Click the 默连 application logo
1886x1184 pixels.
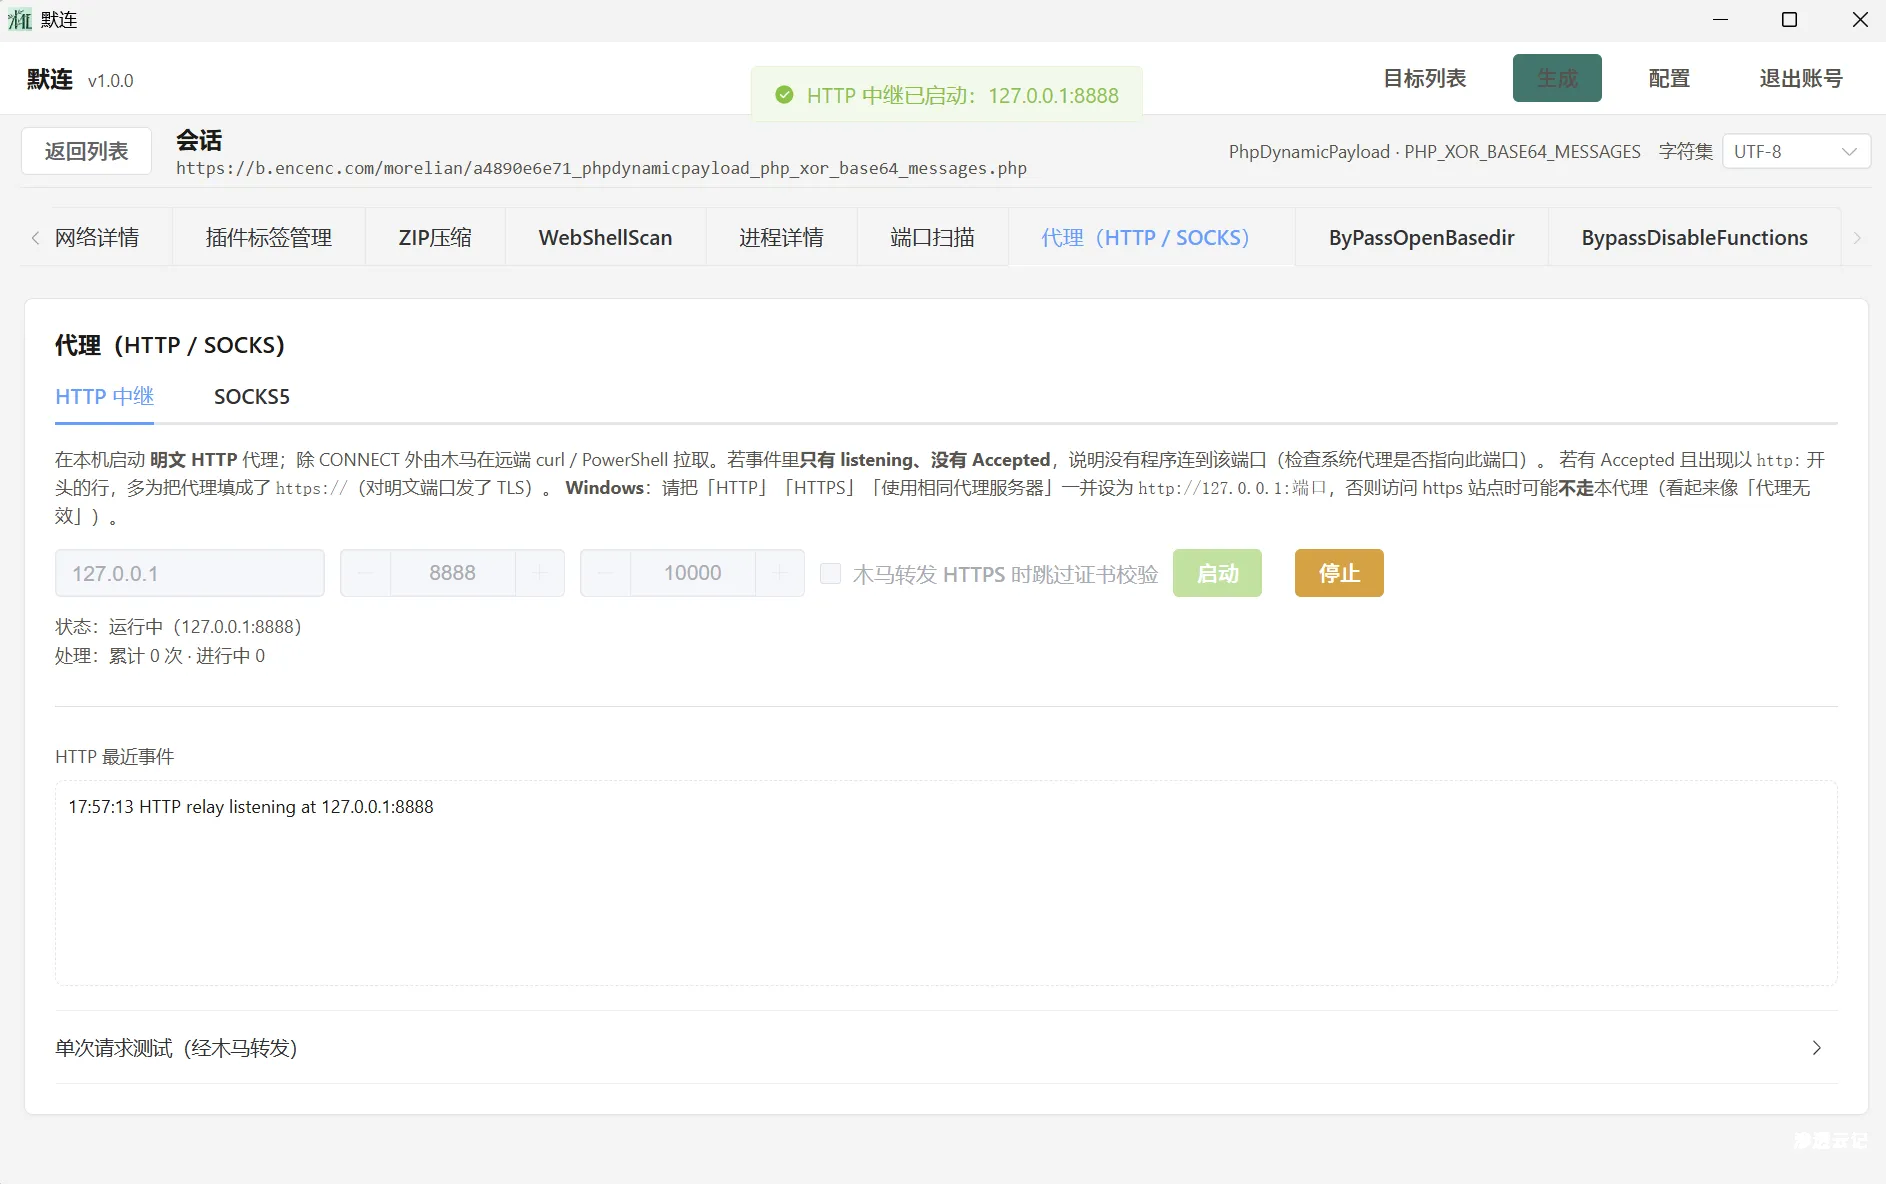pos(19,19)
